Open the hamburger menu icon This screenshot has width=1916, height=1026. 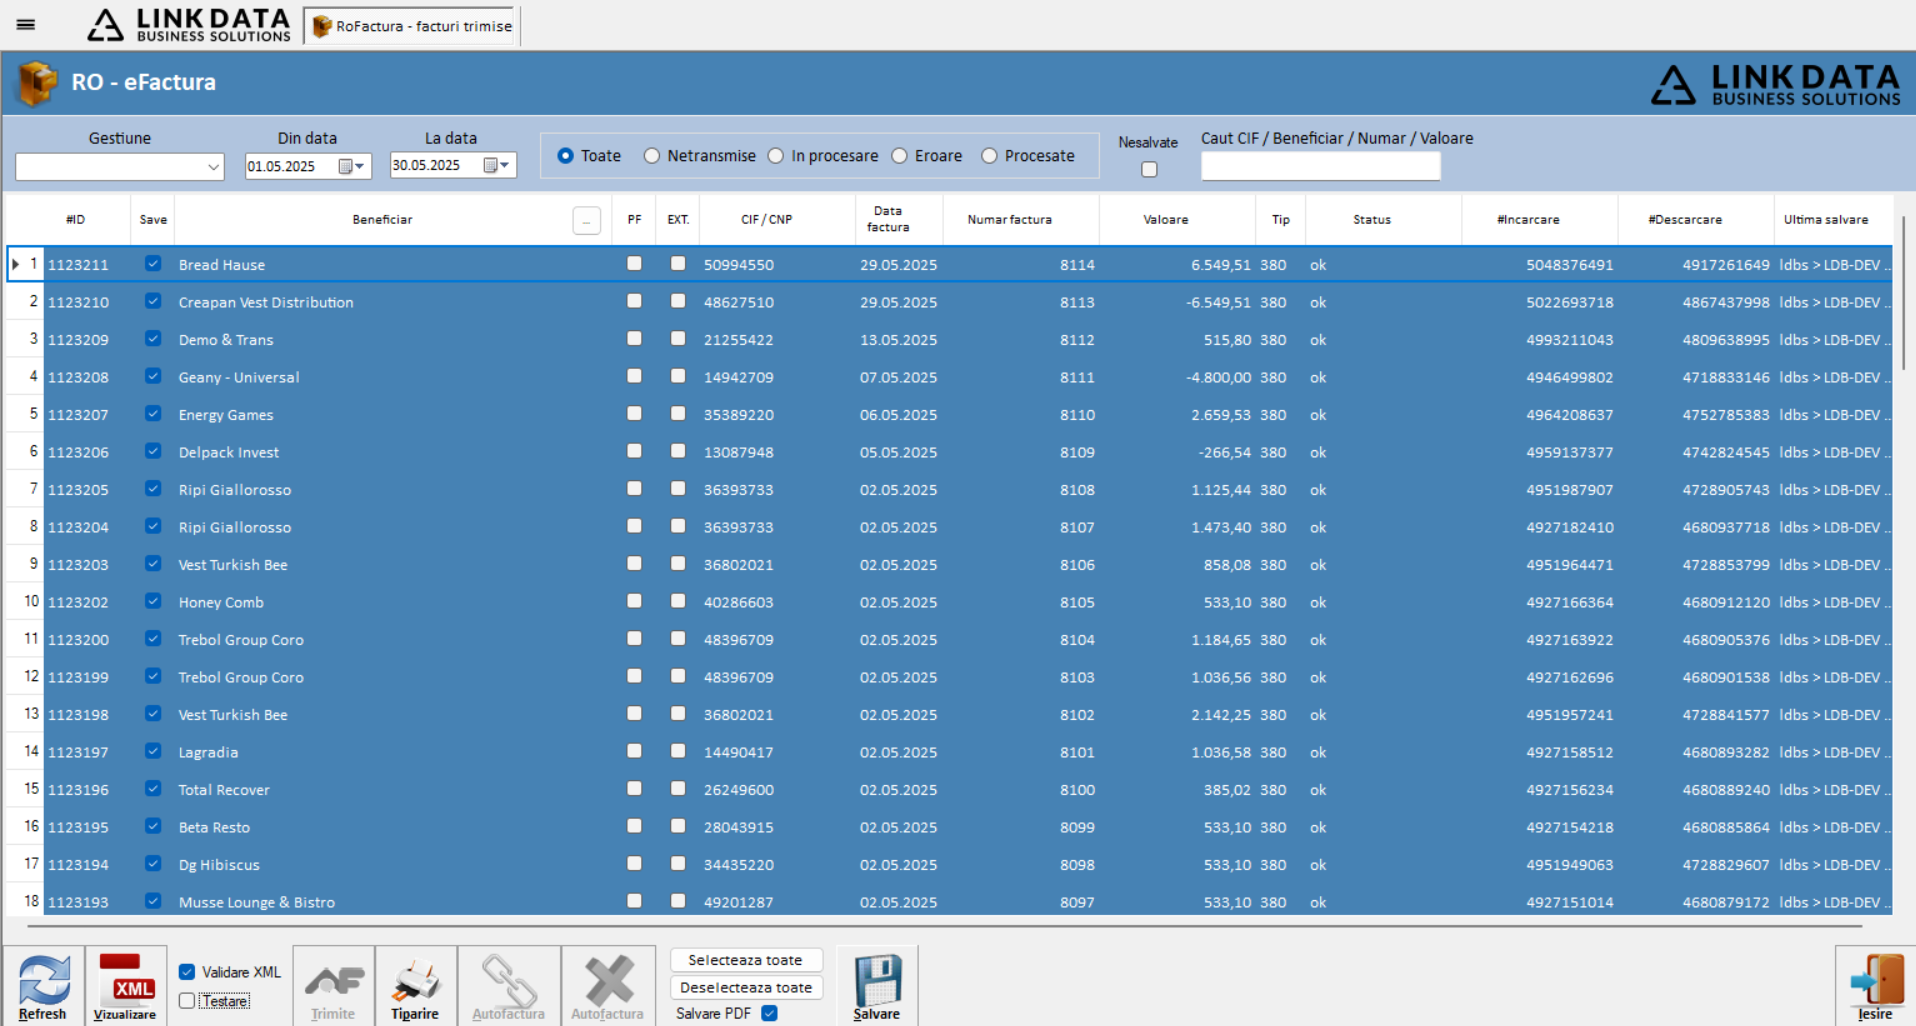pos(26,24)
